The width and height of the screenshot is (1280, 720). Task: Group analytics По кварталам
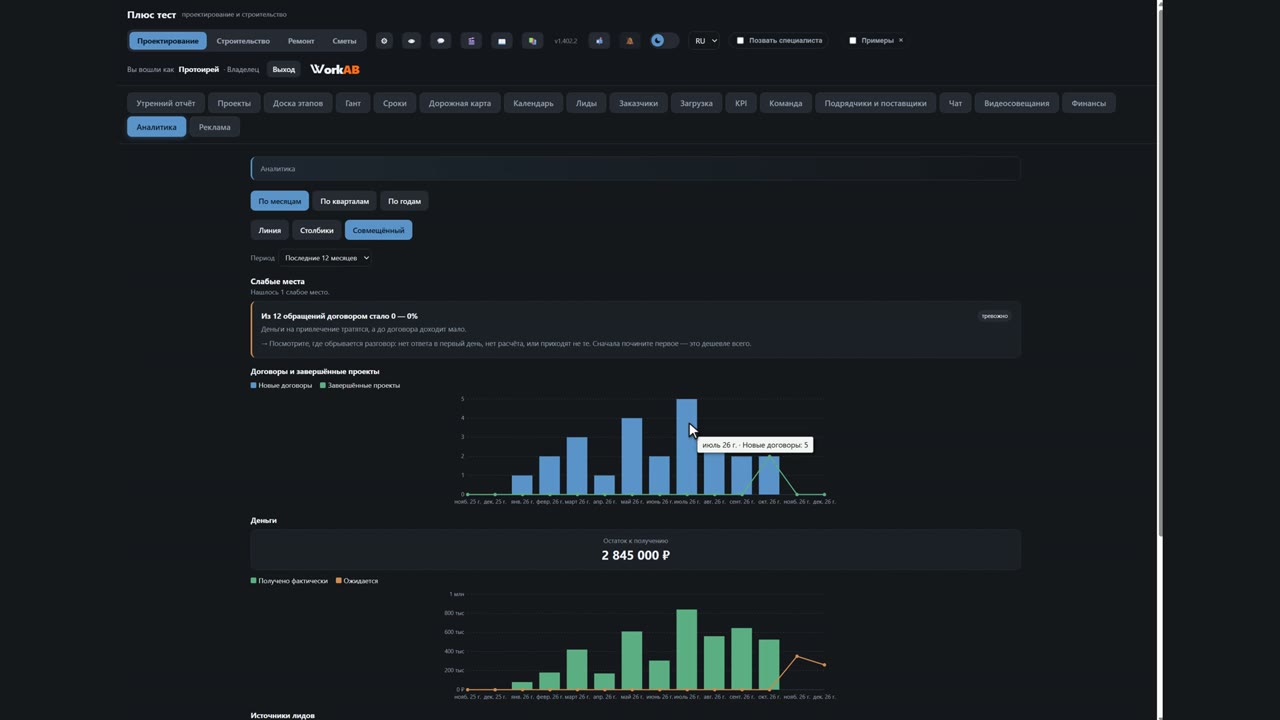344,201
